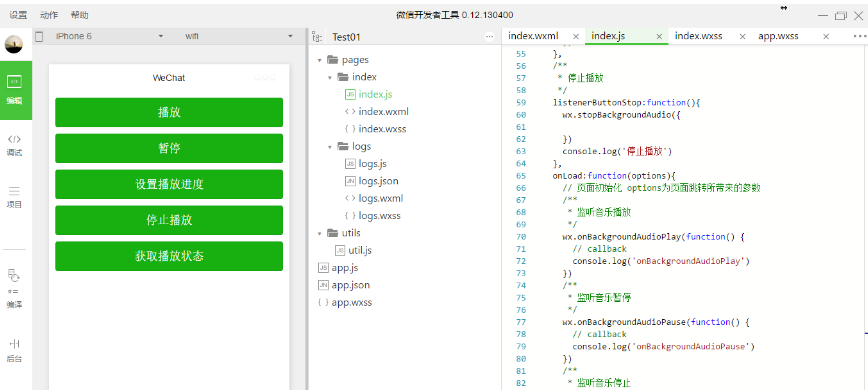Switch to the 编辑 editor mode

14,90
